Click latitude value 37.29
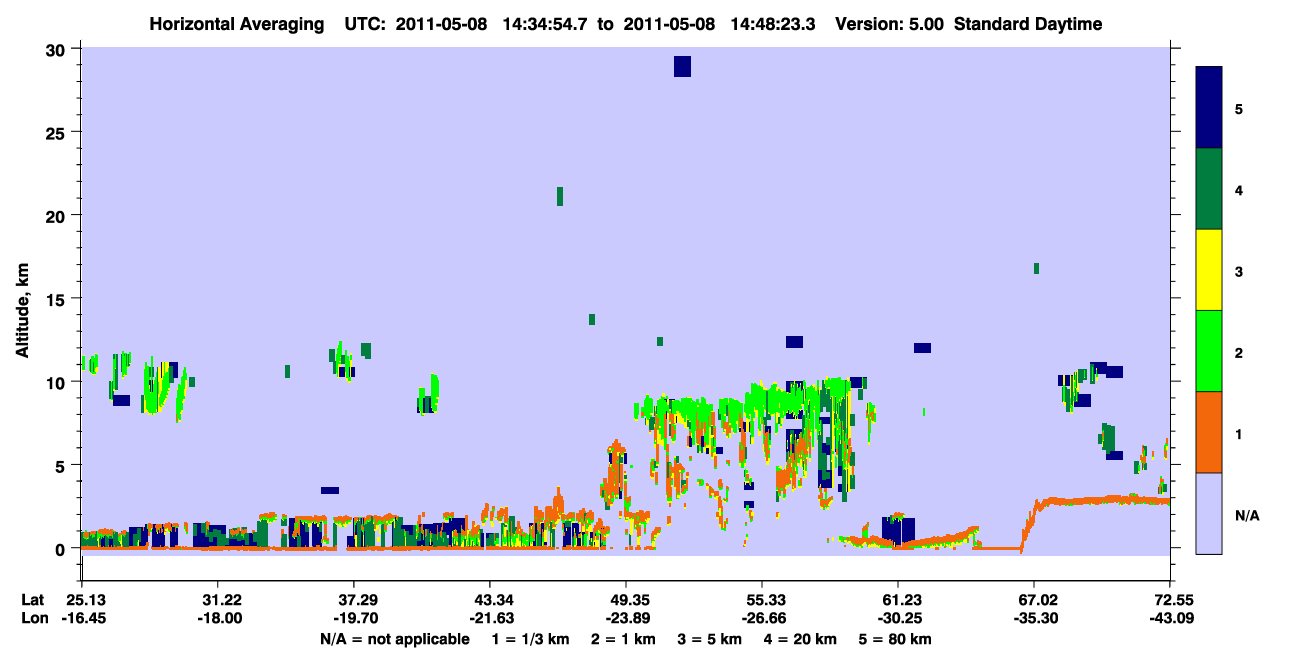 (x=354, y=600)
